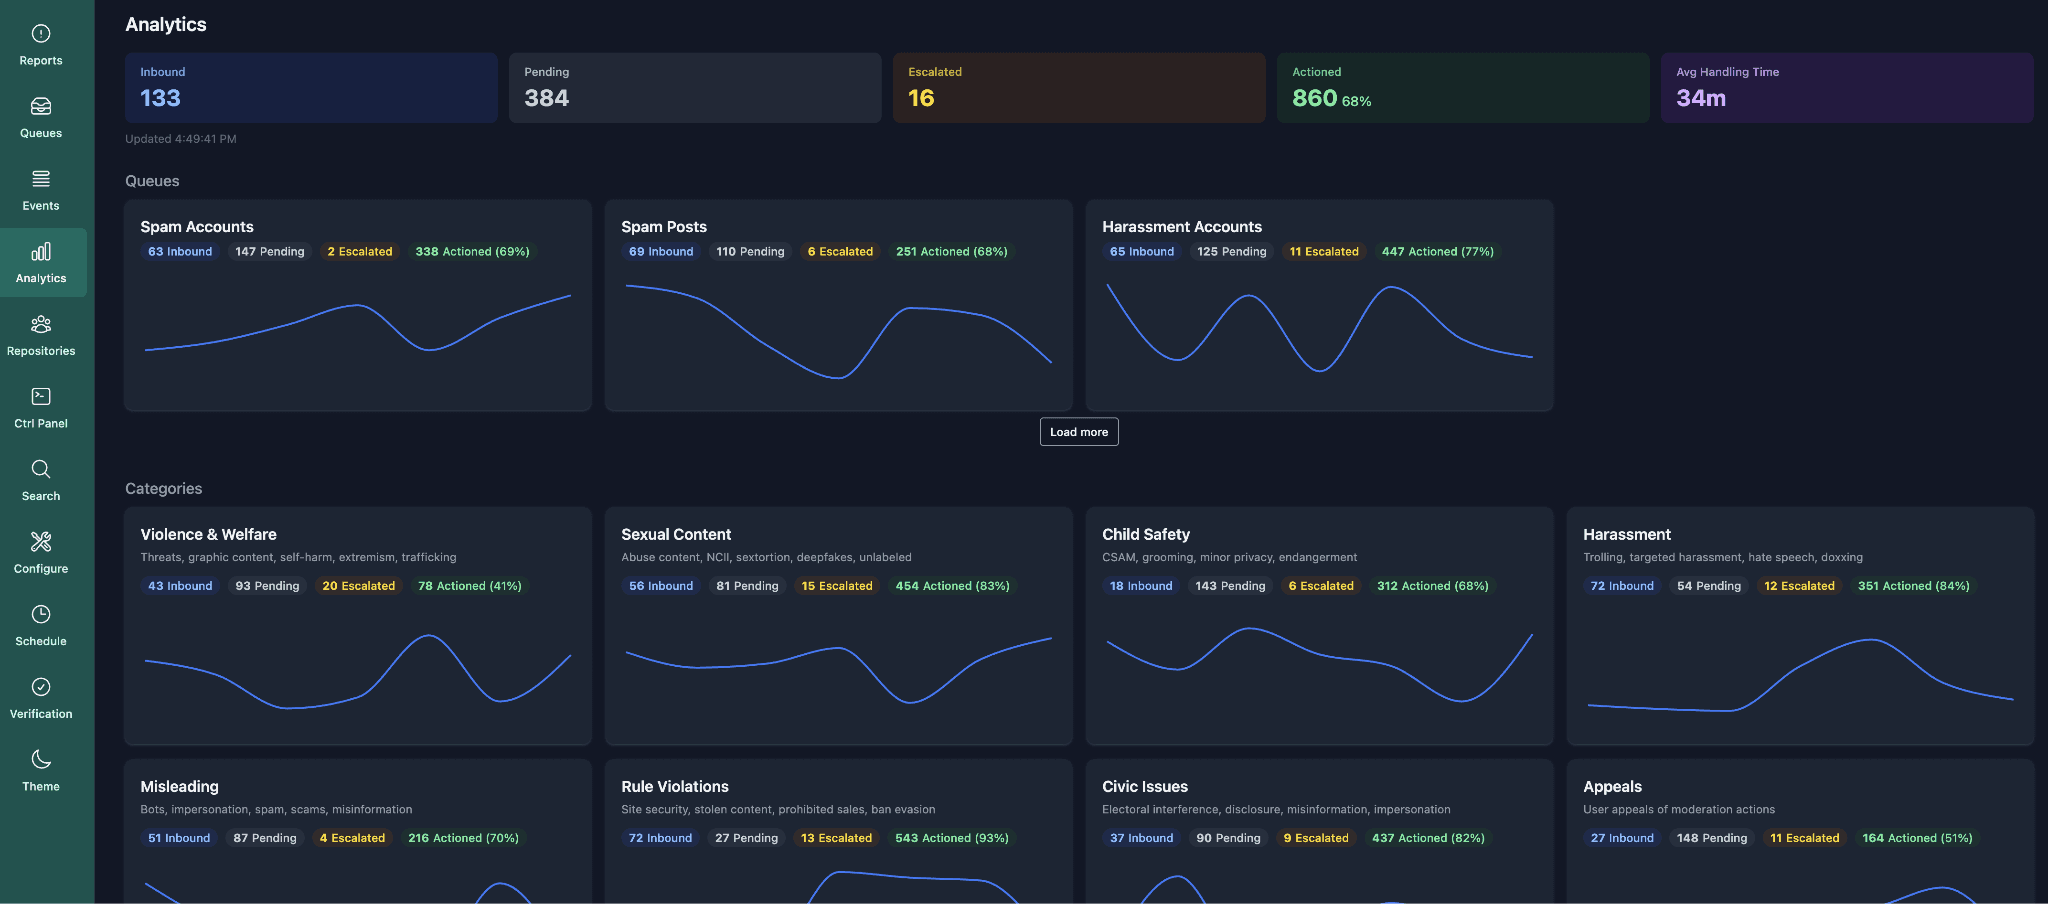Screen dimensions: 2048x904
Task: Open the Ctrl Panel terminal icon
Action: click(41, 397)
